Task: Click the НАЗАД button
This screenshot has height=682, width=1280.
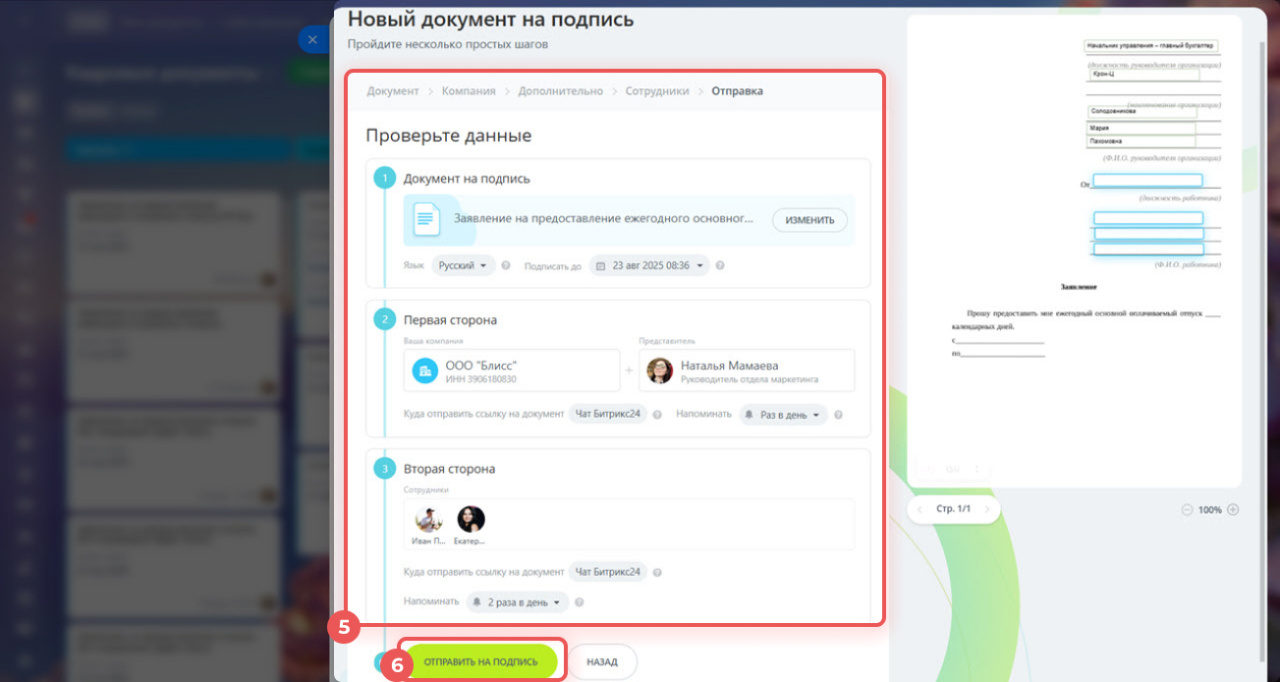Action: pyautogui.click(x=602, y=662)
